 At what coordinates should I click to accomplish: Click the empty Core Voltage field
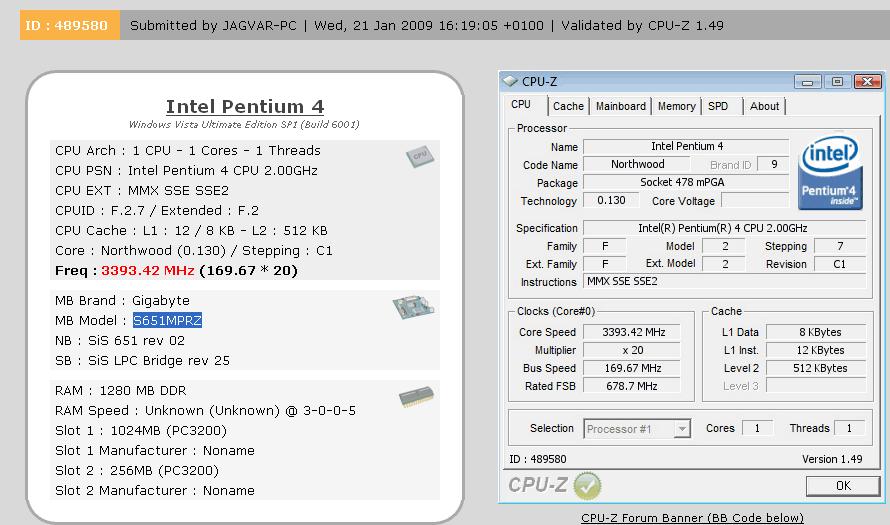click(x=755, y=200)
